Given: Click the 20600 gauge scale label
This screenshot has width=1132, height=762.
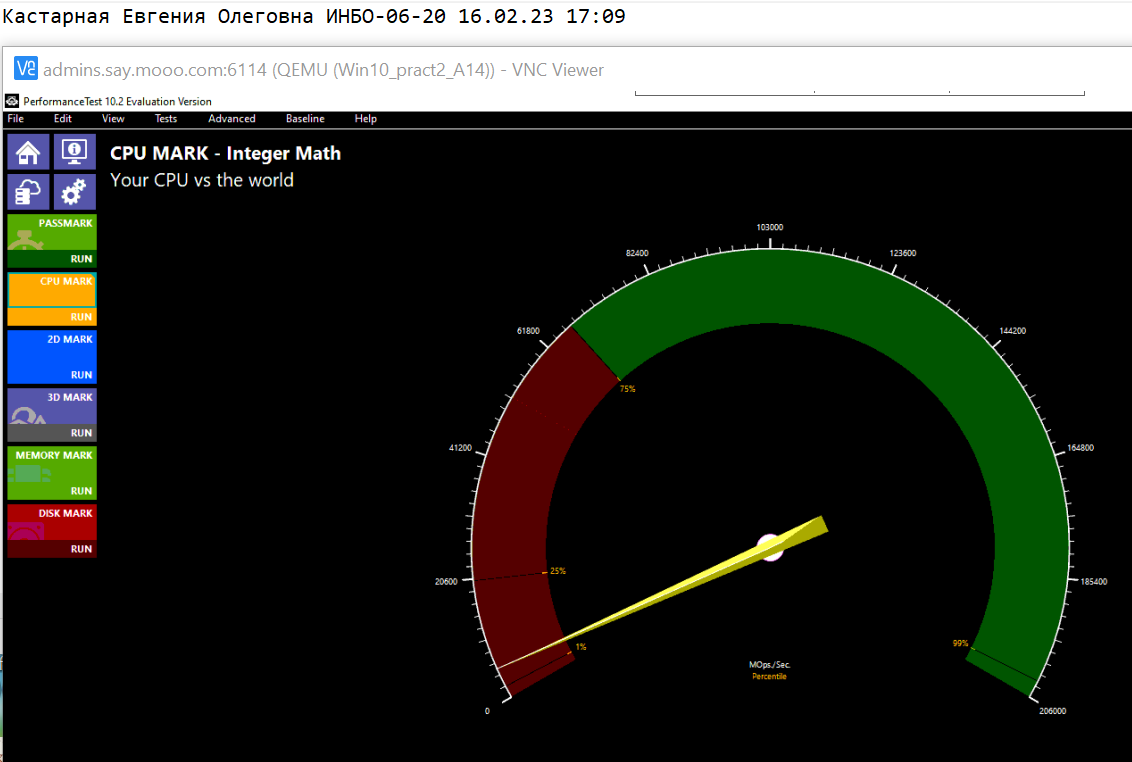Looking at the screenshot, I should coord(445,581).
